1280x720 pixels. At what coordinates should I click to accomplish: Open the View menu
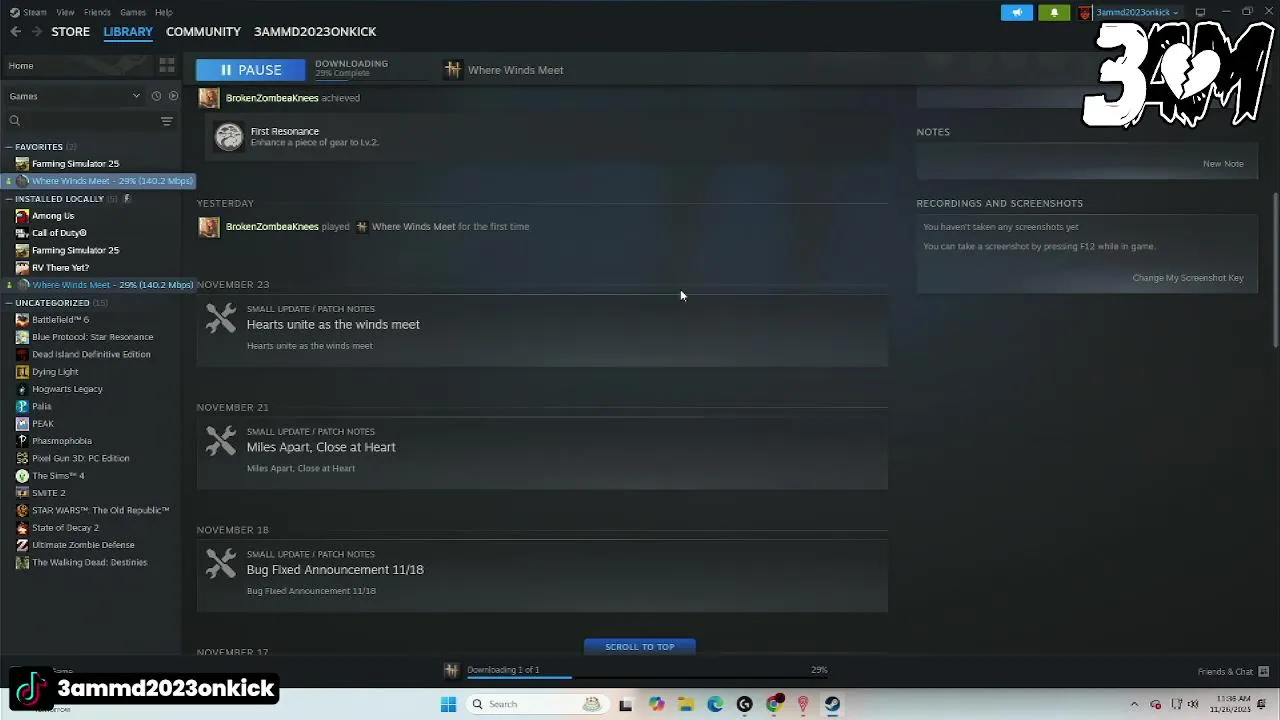click(x=65, y=12)
